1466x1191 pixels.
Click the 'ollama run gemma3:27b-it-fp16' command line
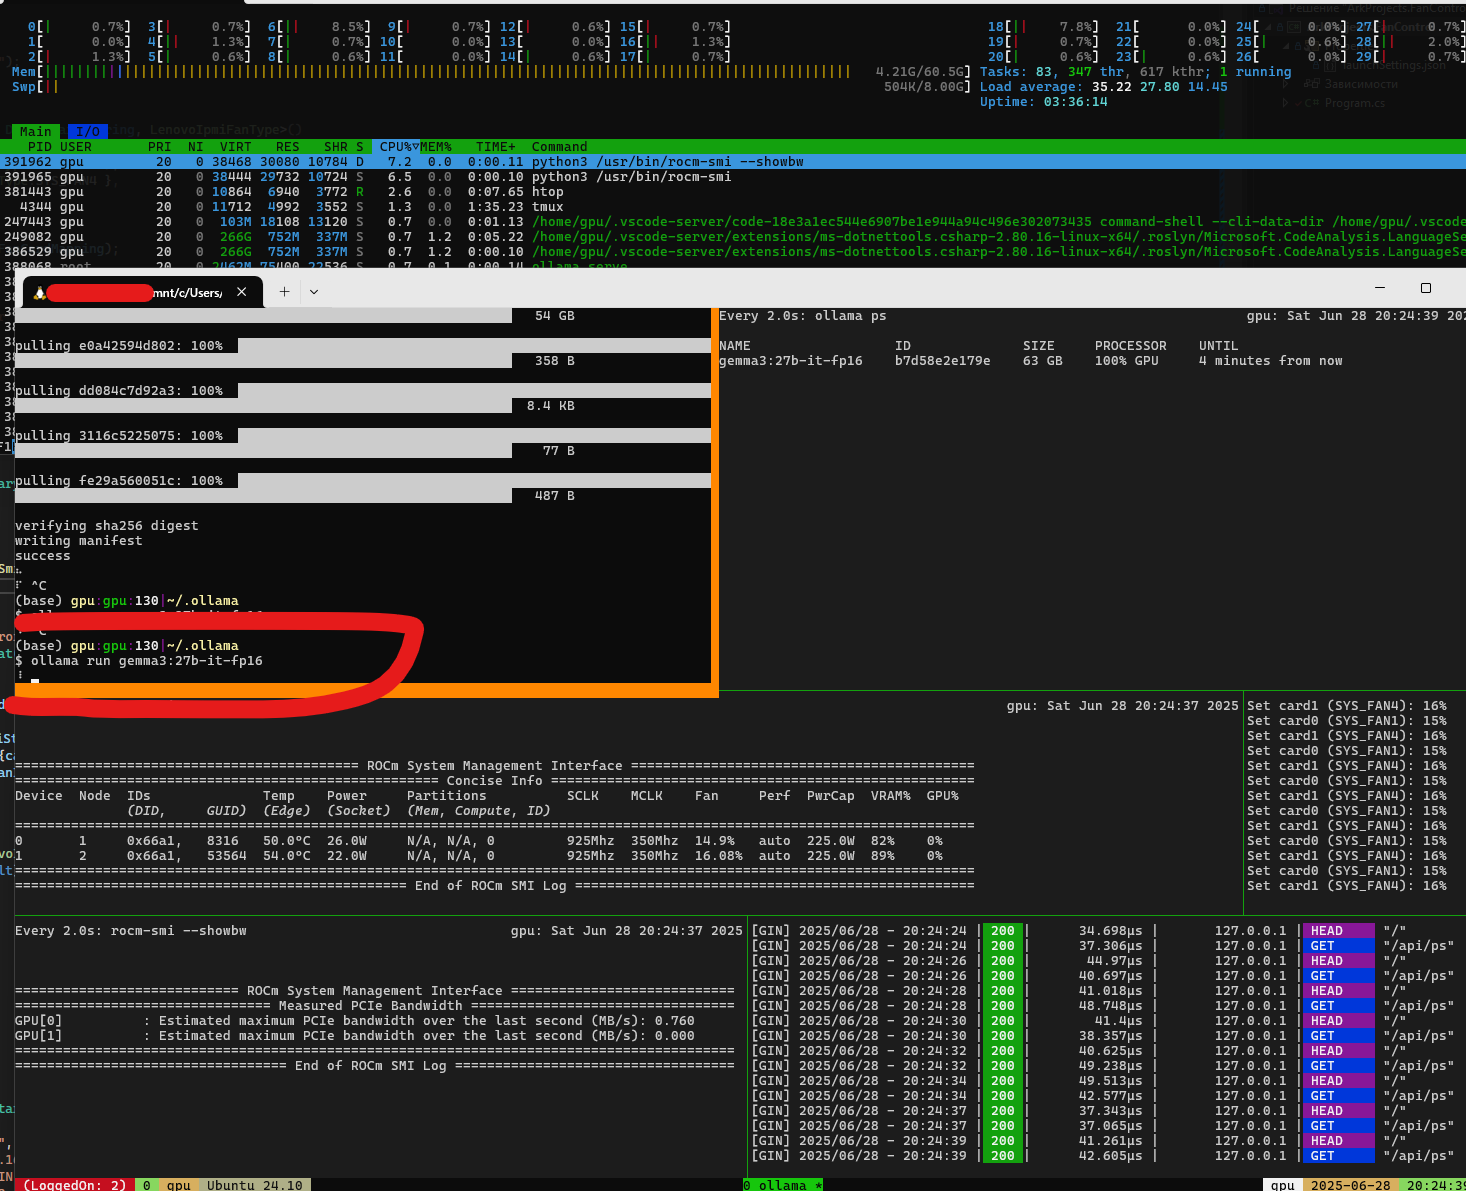[139, 661]
